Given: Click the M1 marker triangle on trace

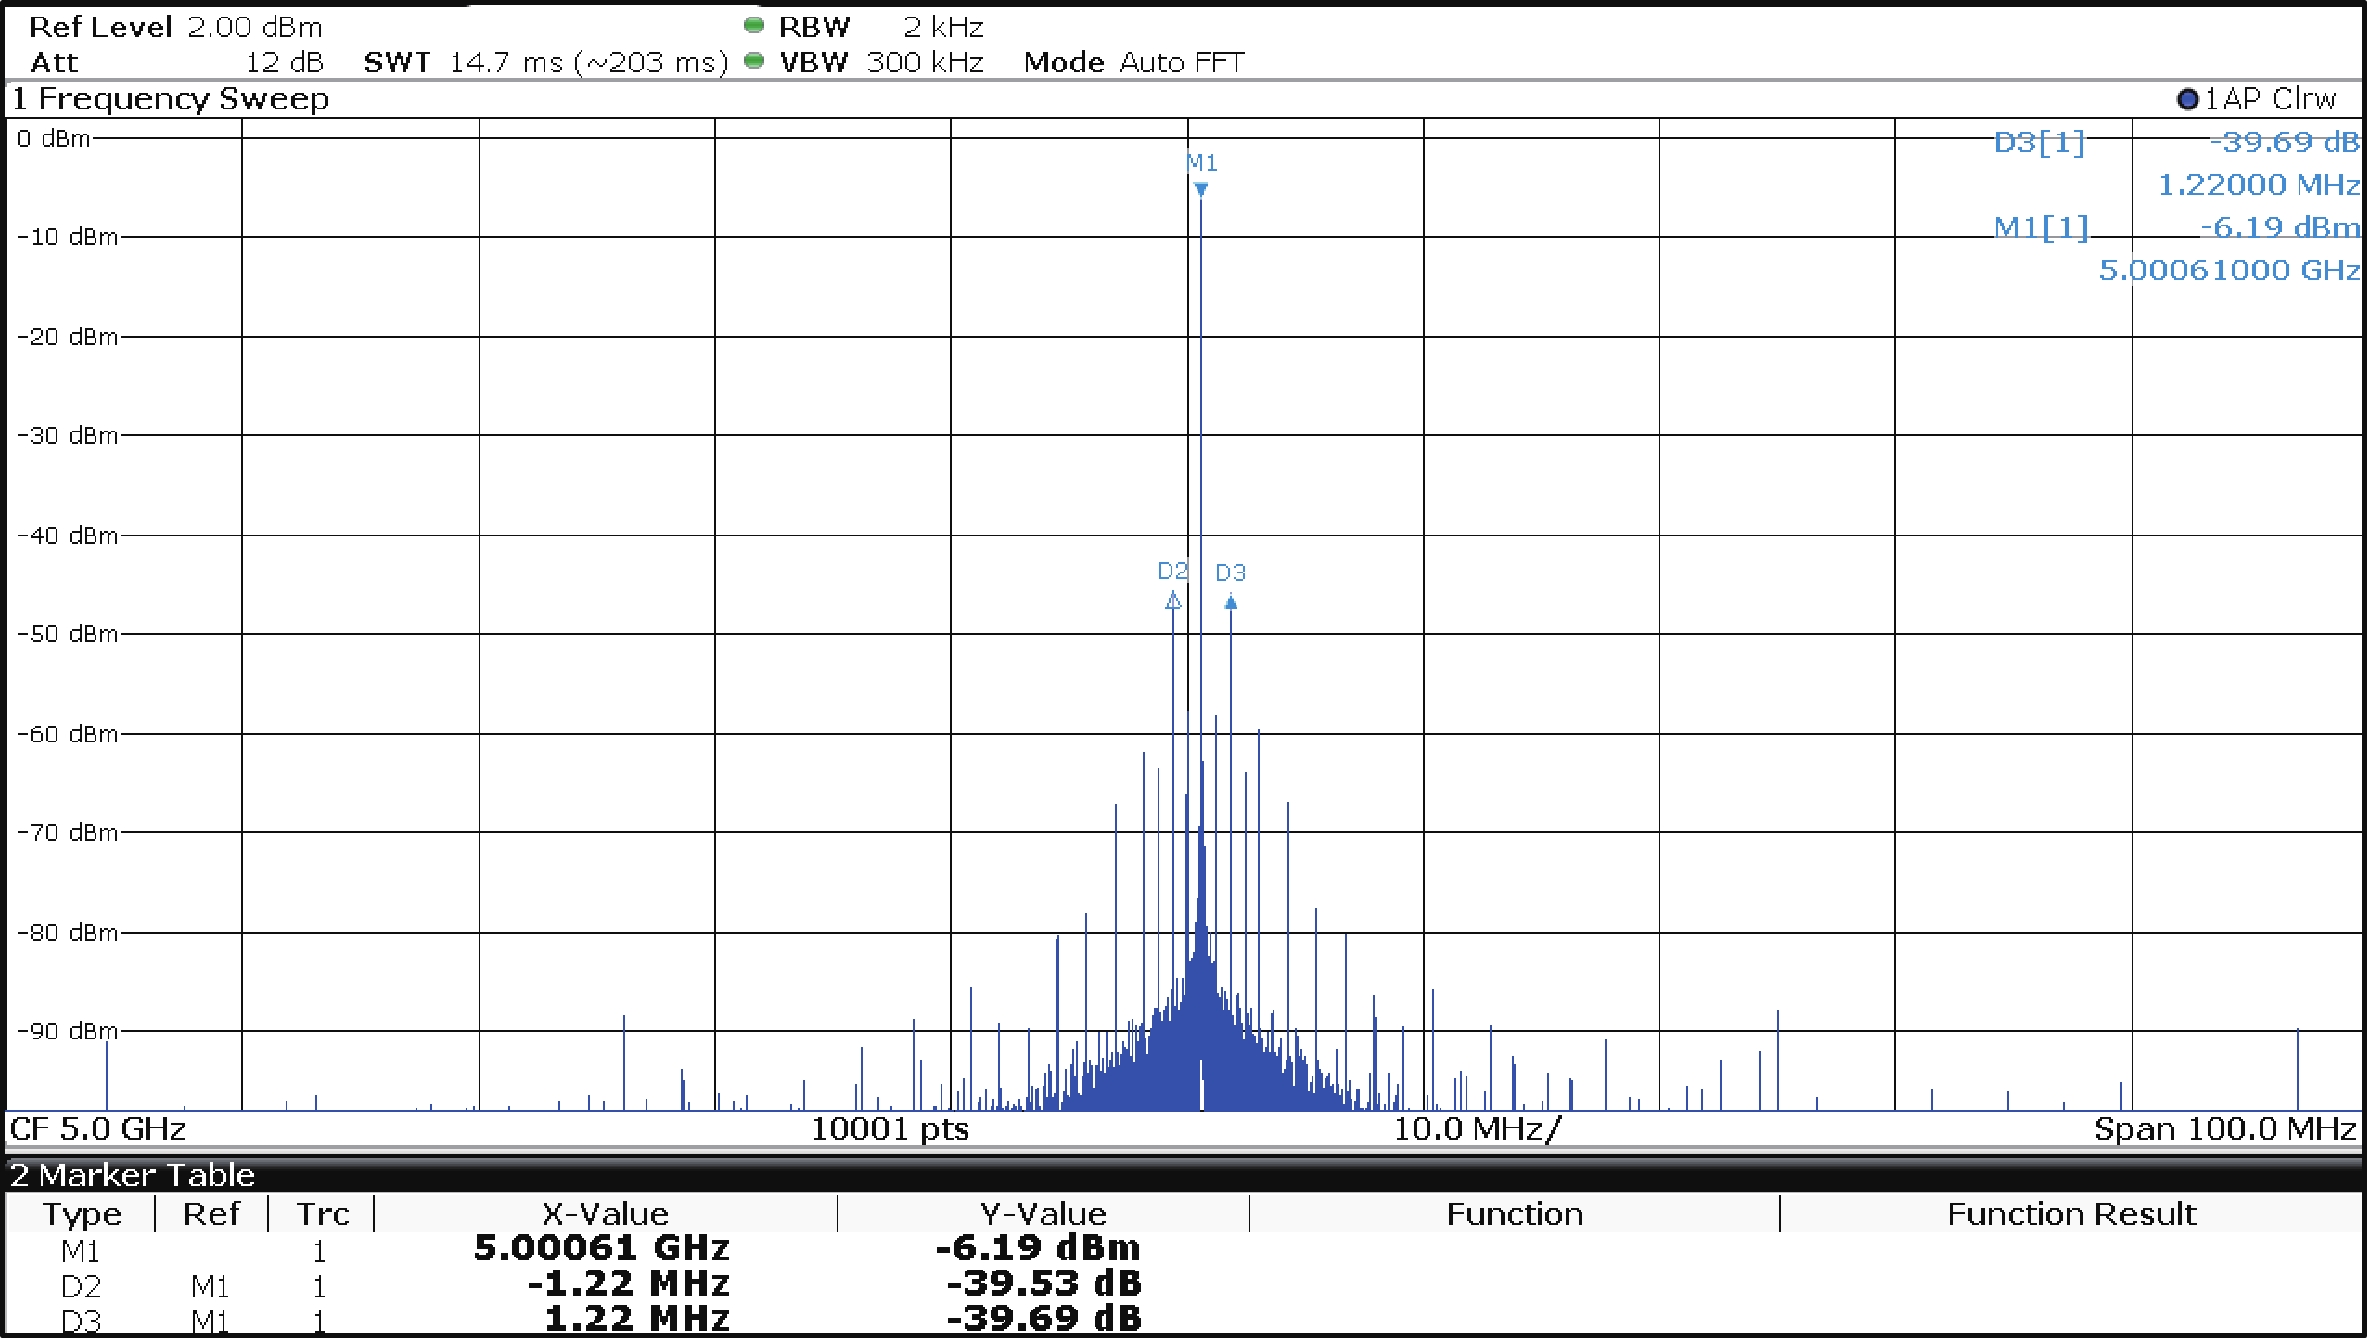Looking at the screenshot, I should [x=1201, y=189].
